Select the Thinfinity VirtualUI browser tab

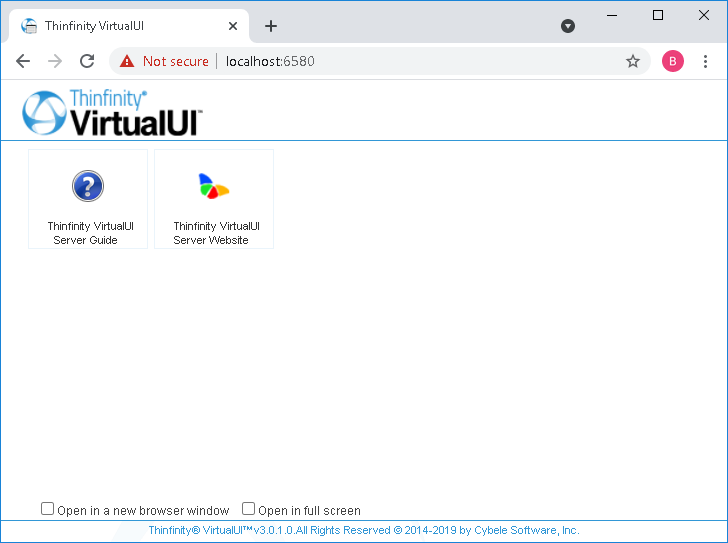[129, 26]
